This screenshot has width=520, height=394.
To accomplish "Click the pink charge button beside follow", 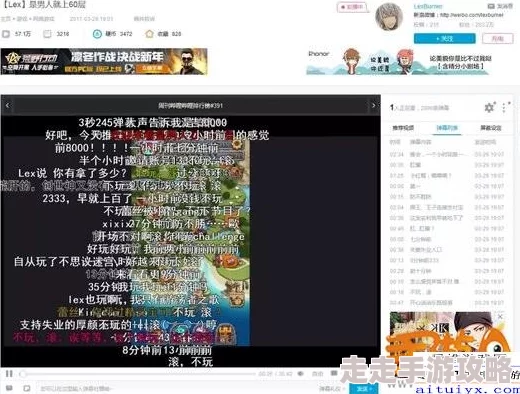I will coord(498,39).
